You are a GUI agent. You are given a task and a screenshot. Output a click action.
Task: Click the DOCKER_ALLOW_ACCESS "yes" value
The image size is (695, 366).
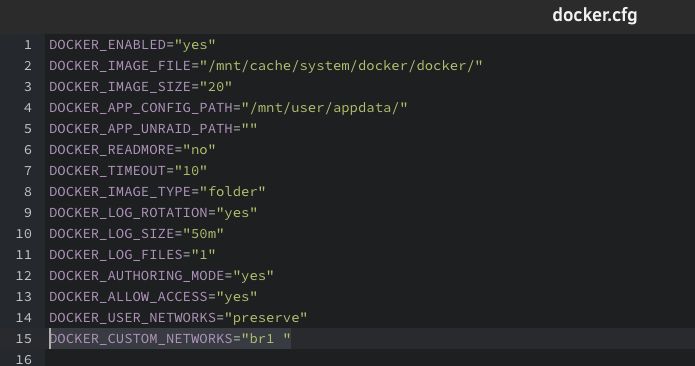tap(237, 296)
